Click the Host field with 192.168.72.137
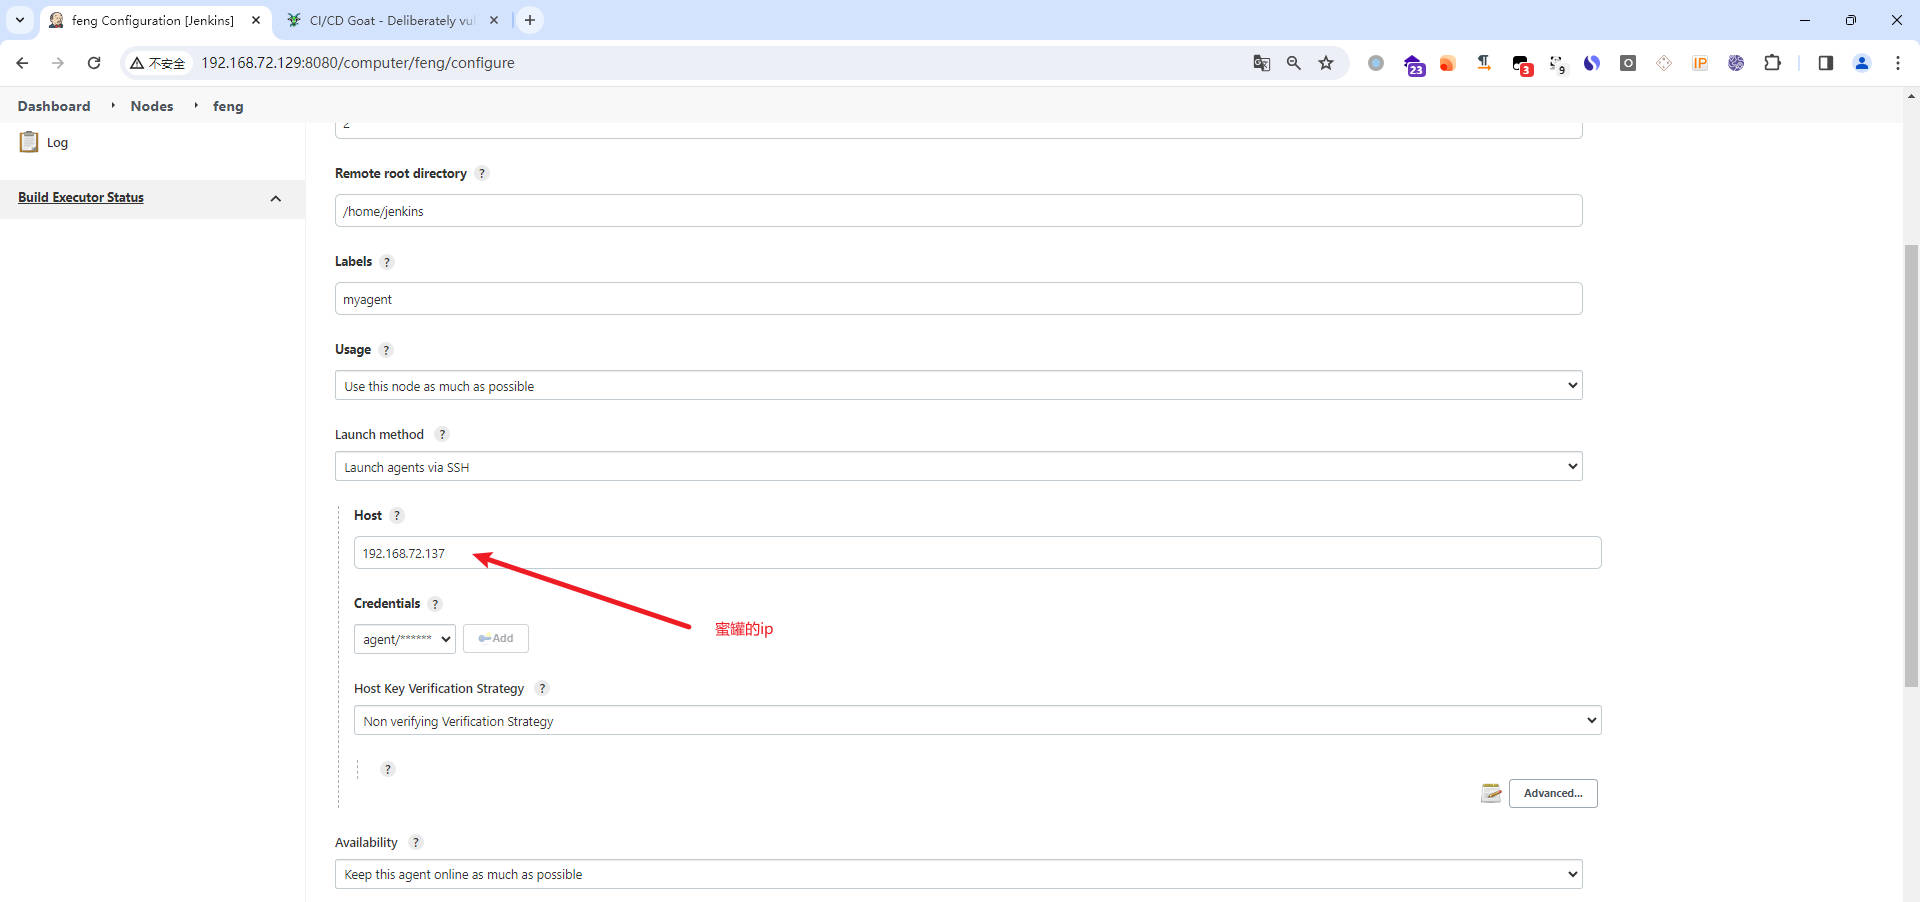Image resolution: width=1920 pixels, height=902 pixels. tap(977, 553)
